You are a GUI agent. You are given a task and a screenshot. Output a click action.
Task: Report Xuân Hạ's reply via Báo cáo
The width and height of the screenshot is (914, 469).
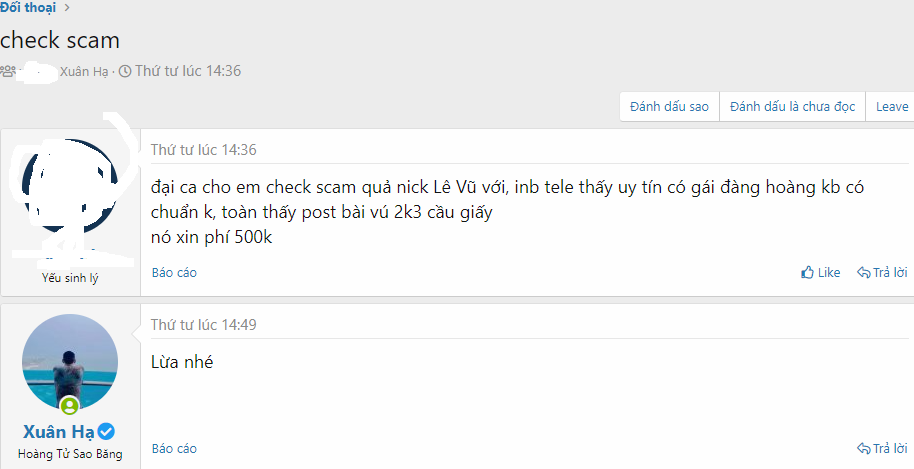click(x=174, y=449)
